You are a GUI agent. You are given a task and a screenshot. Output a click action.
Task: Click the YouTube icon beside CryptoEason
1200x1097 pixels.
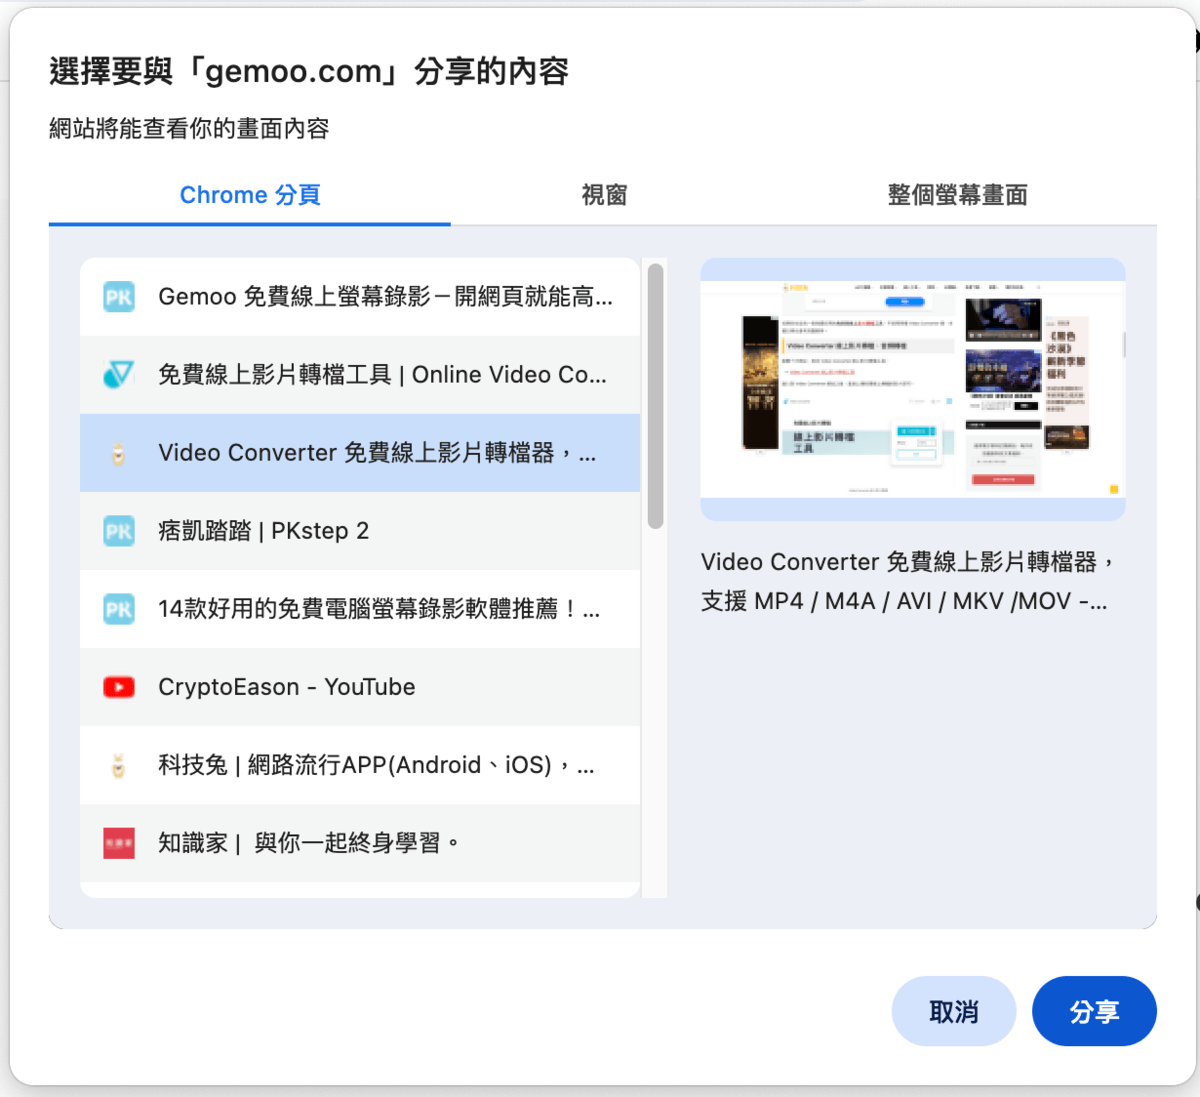(x=119, y=687)
